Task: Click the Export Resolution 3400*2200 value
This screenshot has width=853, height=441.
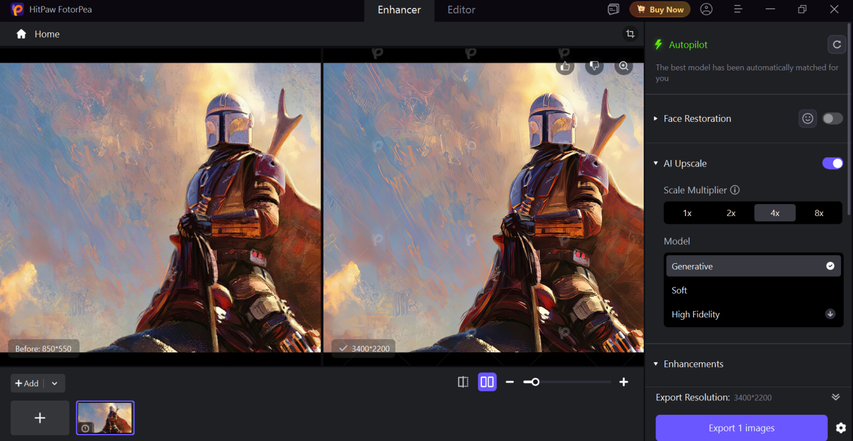Action: pyautogui.click(x=752, y=397)
